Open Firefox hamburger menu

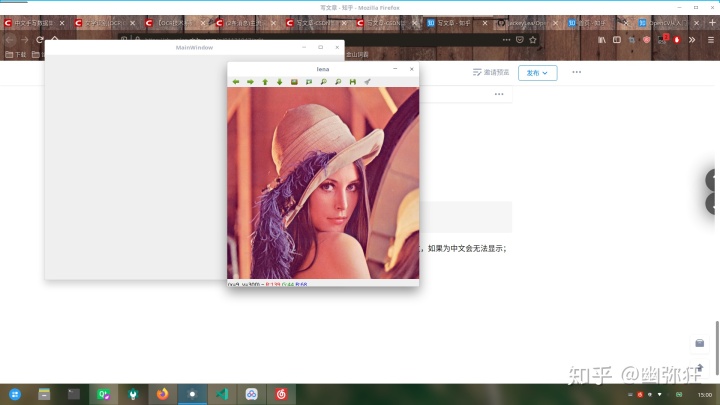click(711, 40)
